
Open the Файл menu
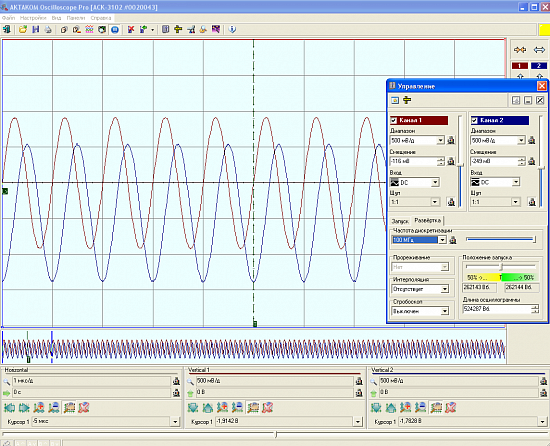click(x=8, y=18)
